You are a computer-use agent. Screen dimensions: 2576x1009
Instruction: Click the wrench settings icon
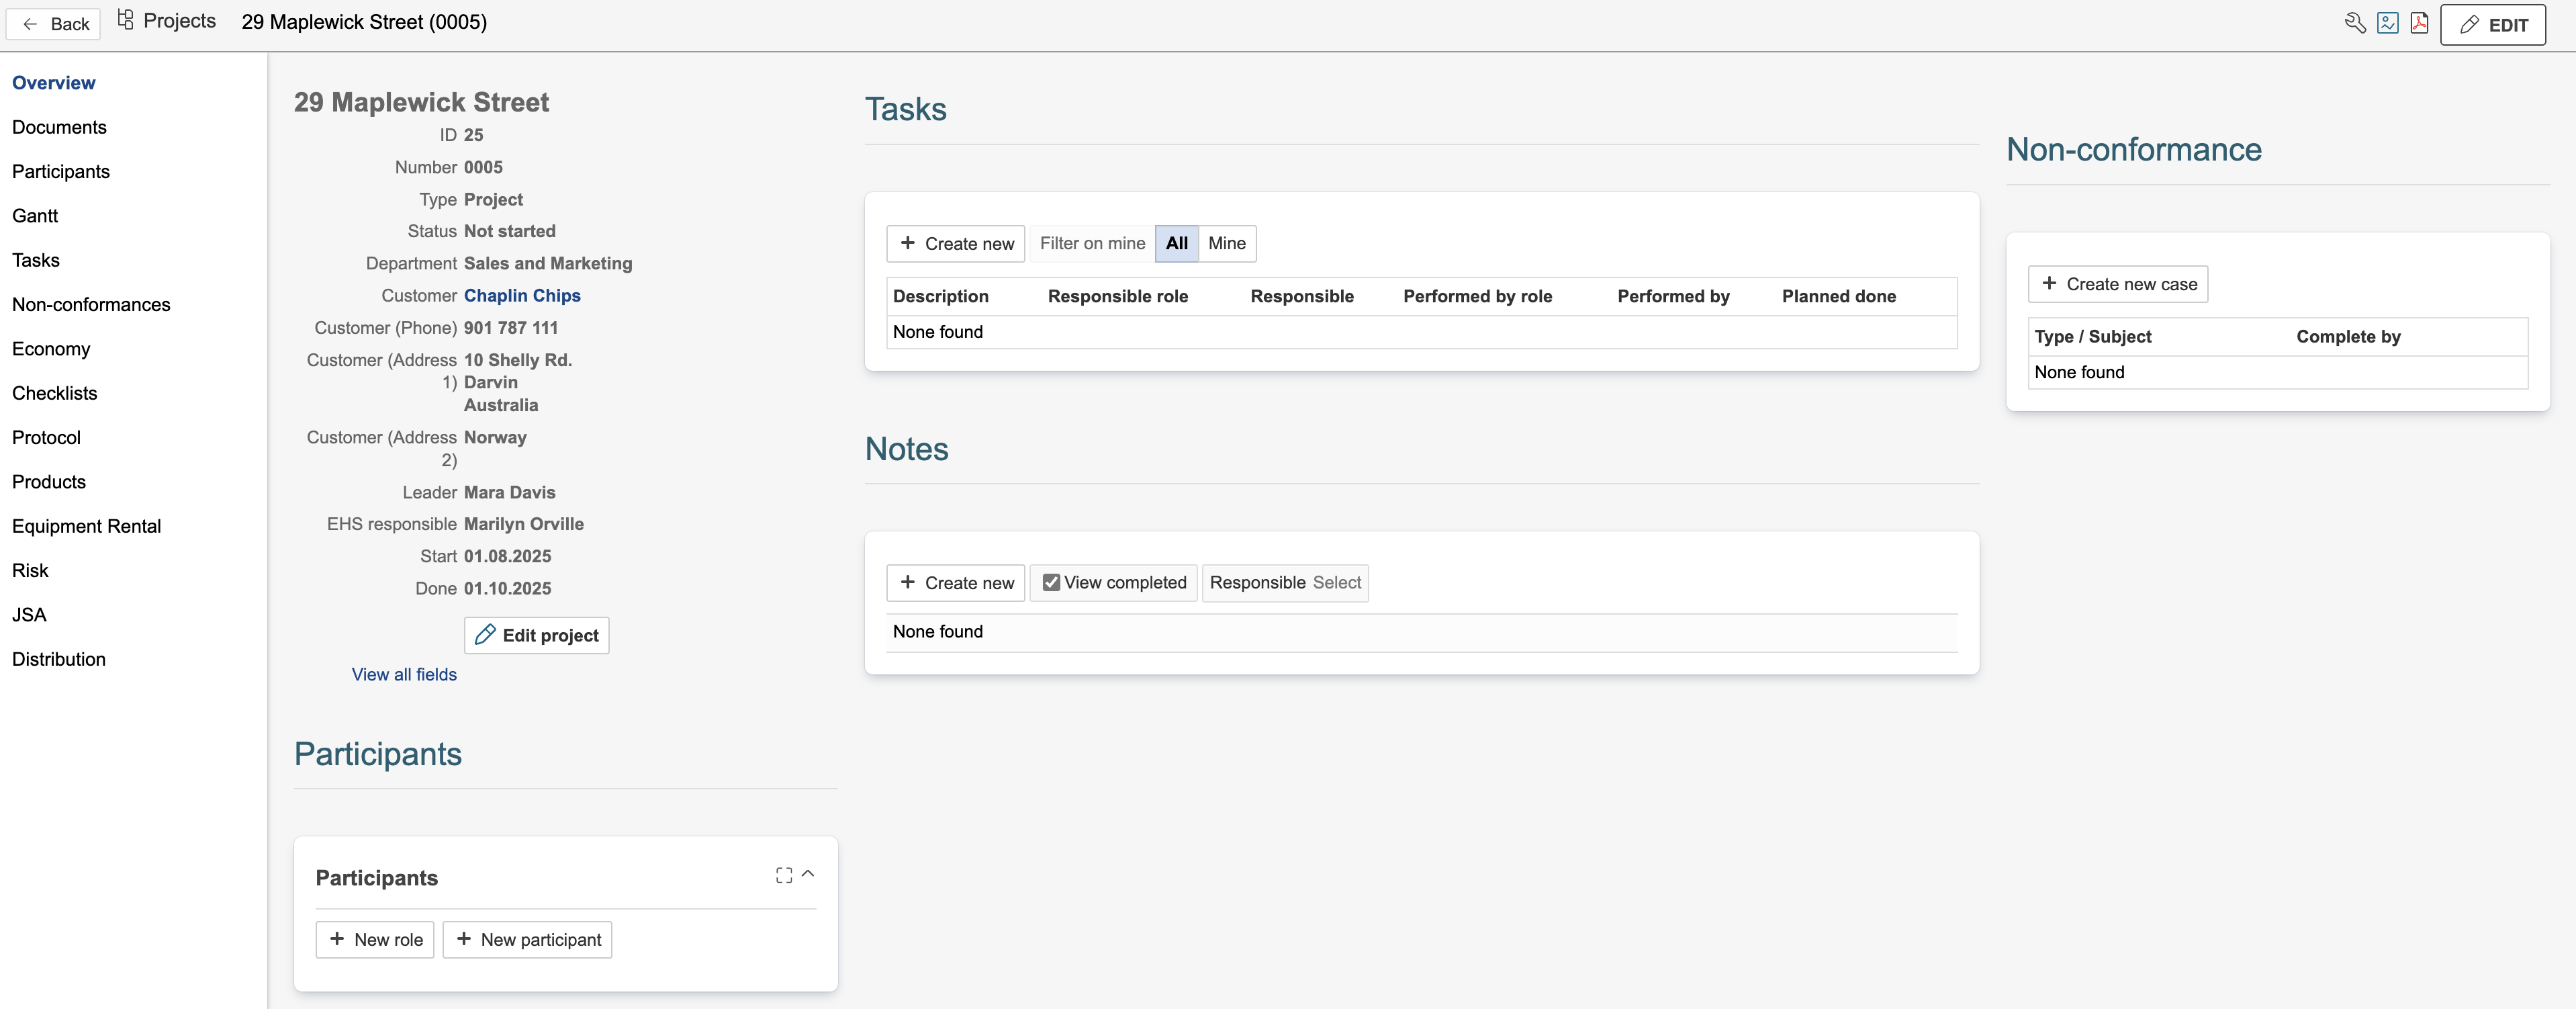(x=2355, y=23)
